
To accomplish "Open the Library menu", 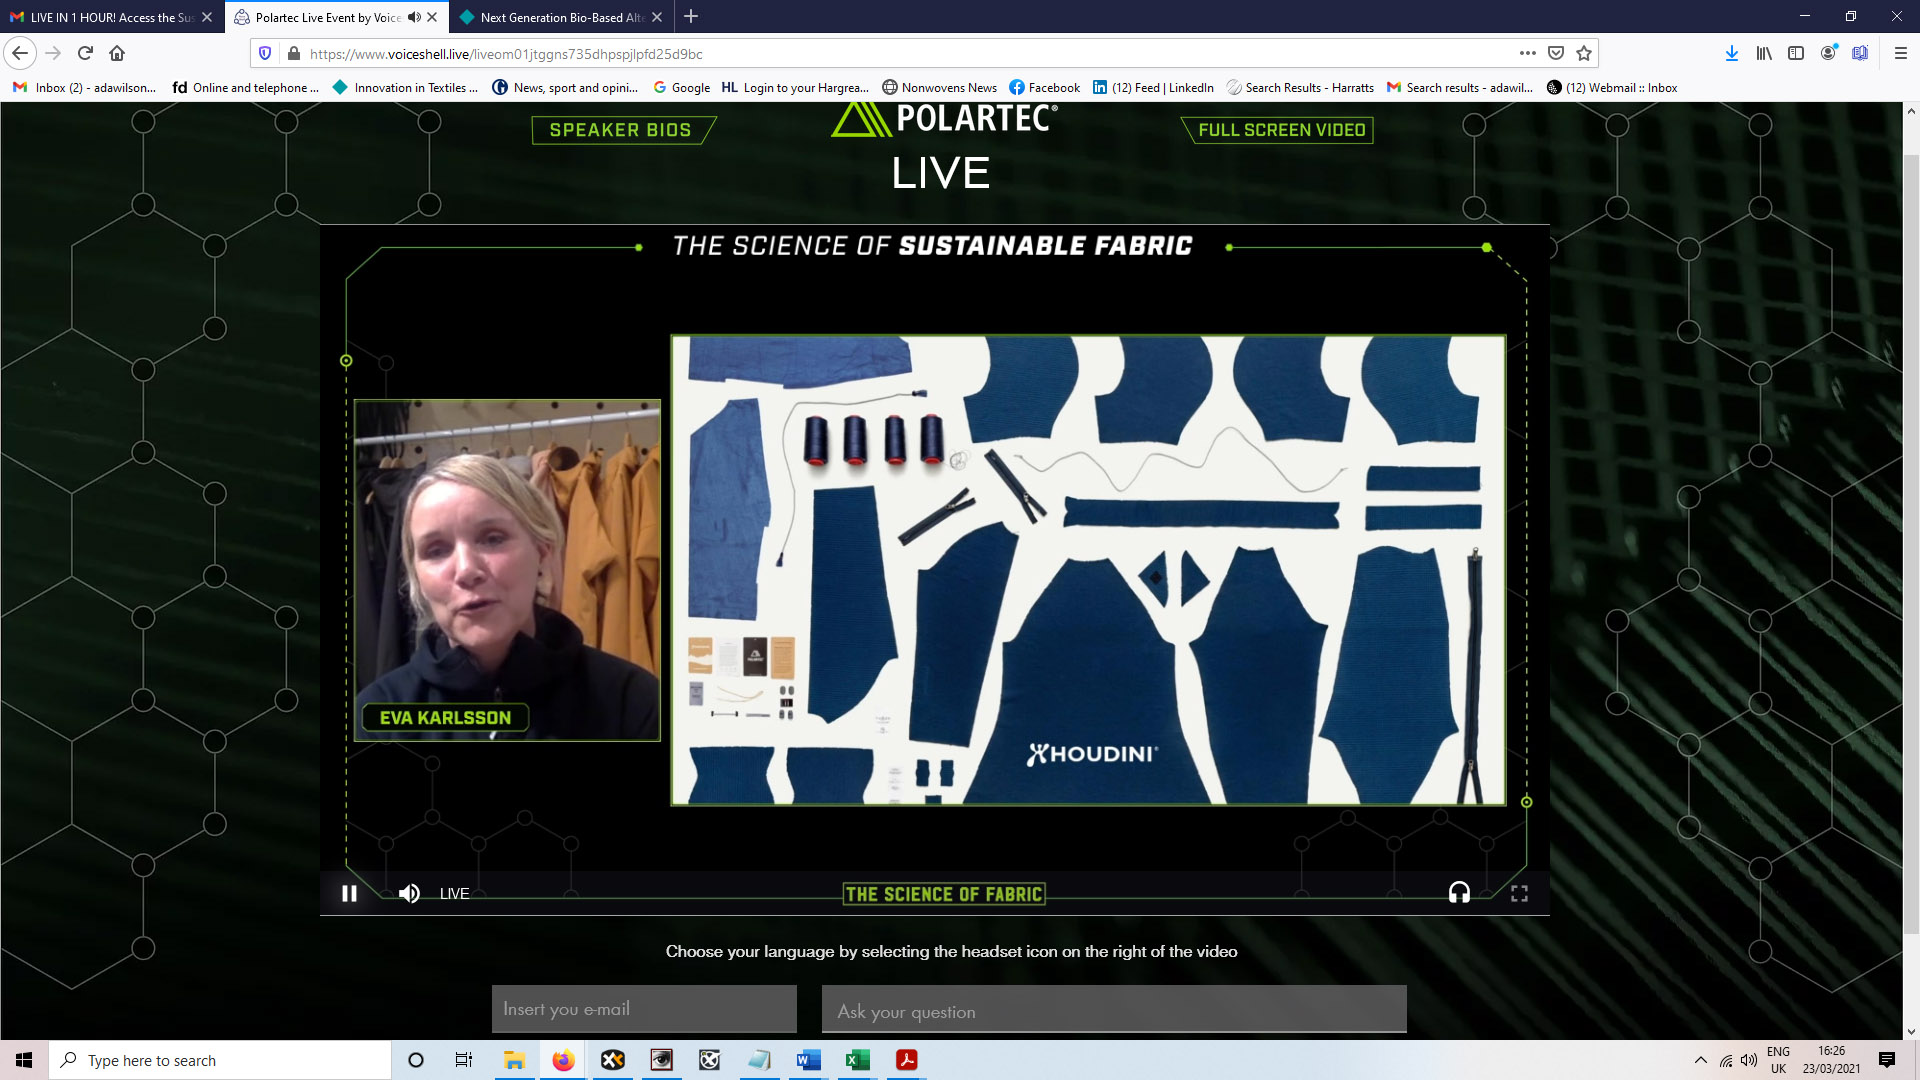I will click(1764, 53).
